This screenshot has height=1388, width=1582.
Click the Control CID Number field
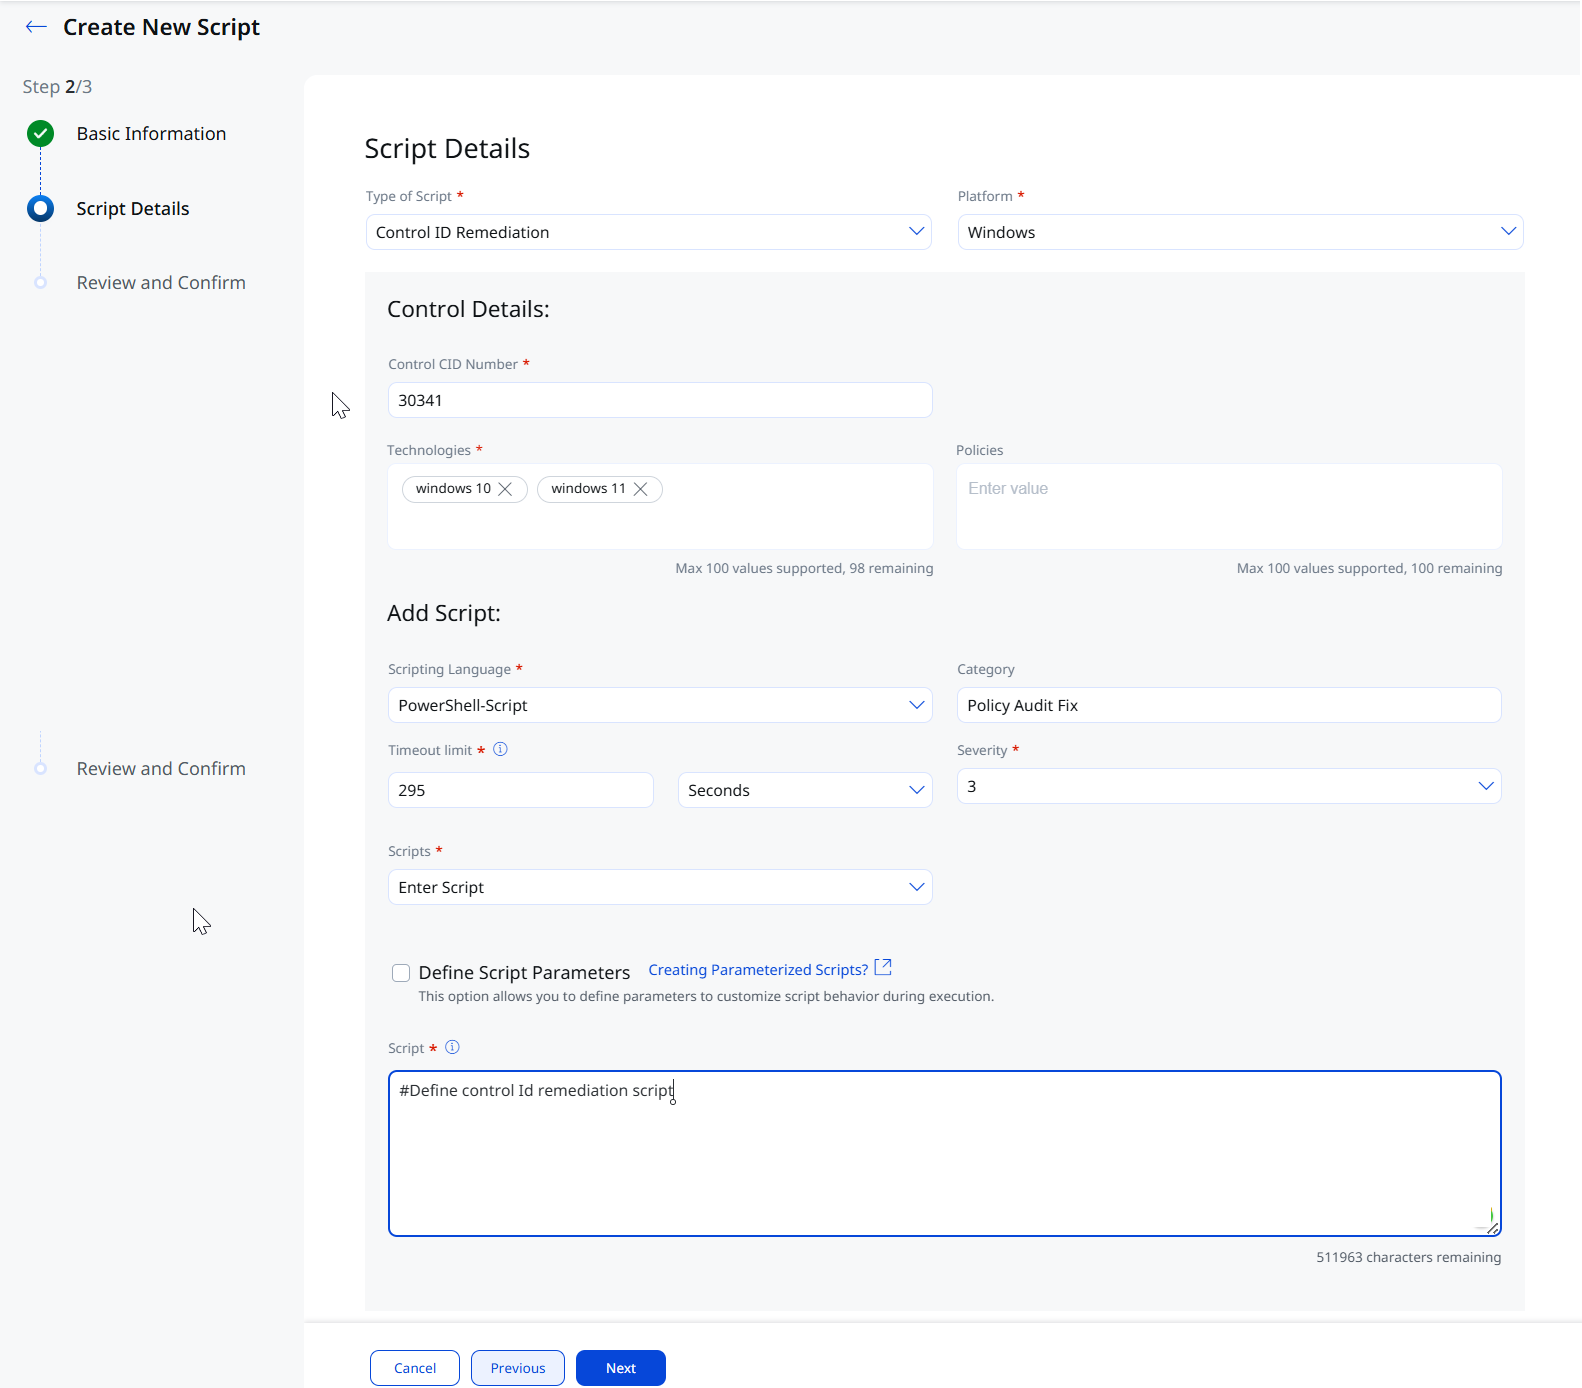(x=660, y=400)
